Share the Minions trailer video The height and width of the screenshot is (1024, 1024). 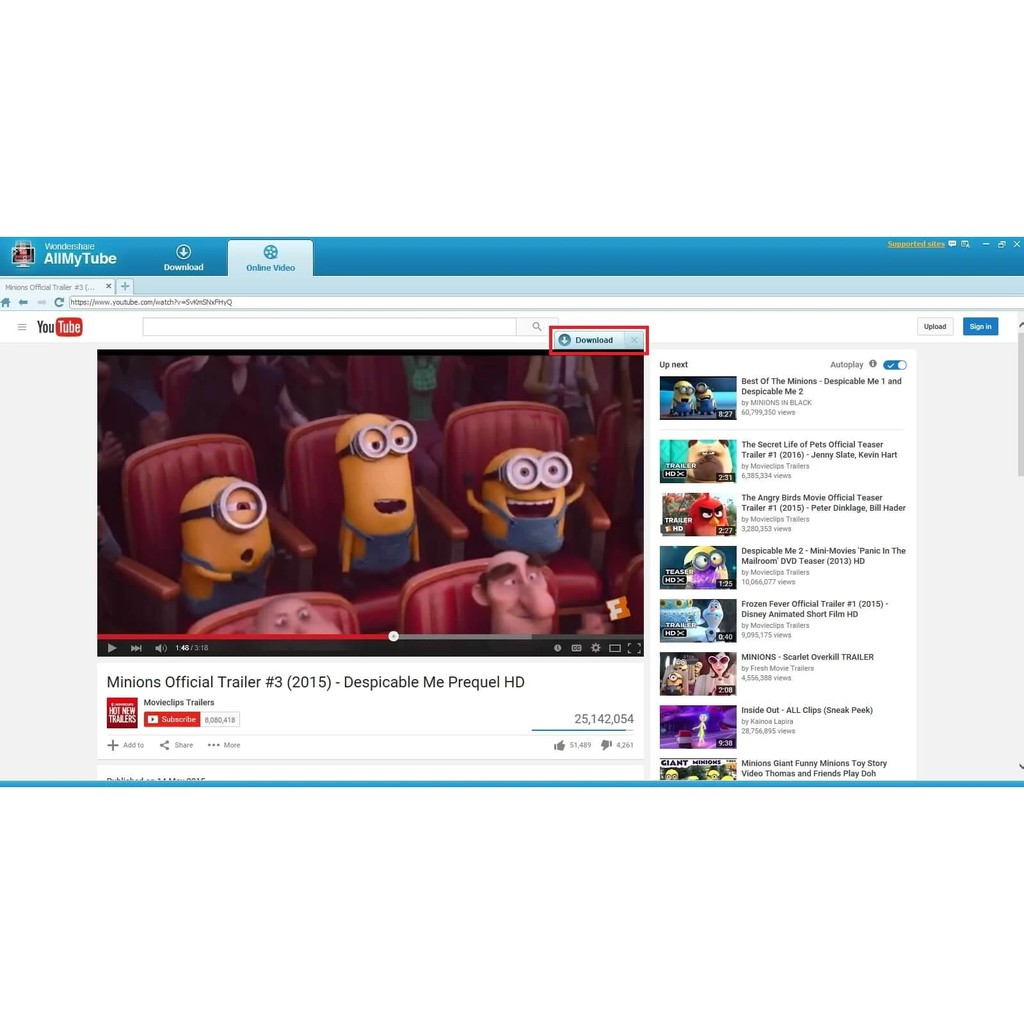point(176,745)
